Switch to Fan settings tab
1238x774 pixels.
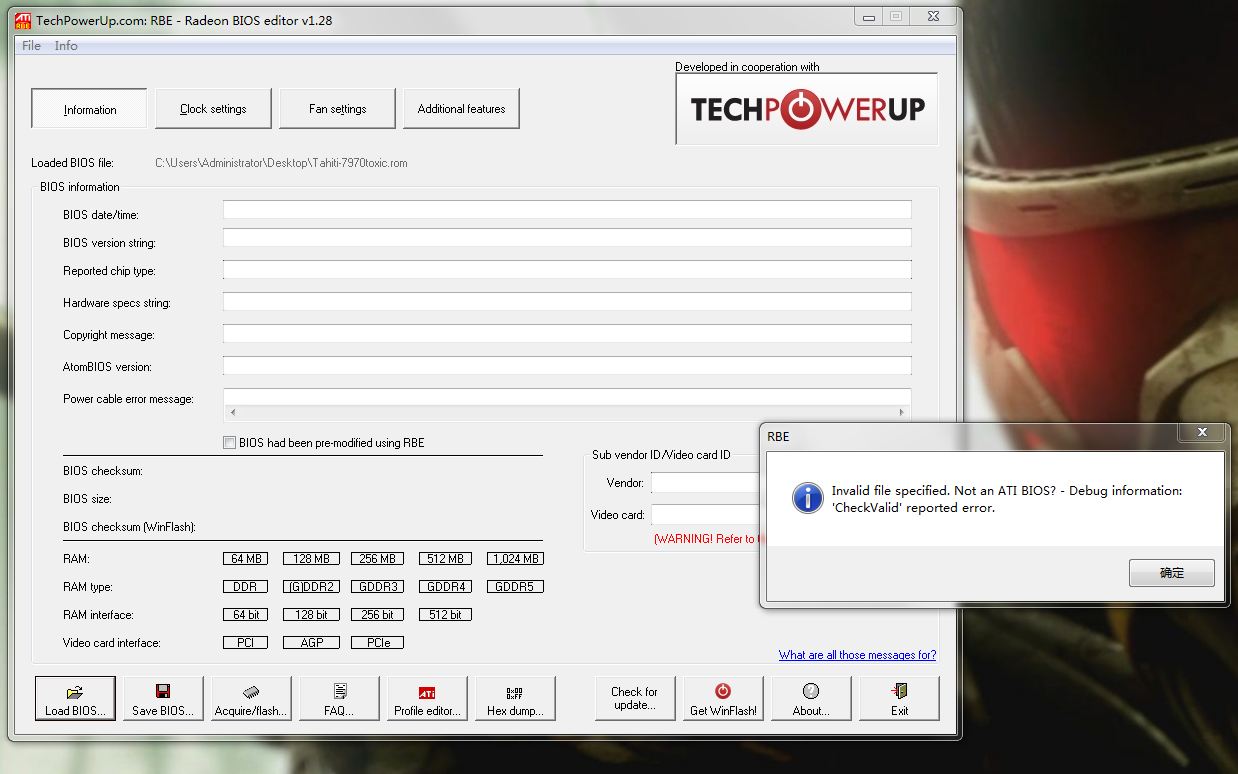[x=337, y=109]
